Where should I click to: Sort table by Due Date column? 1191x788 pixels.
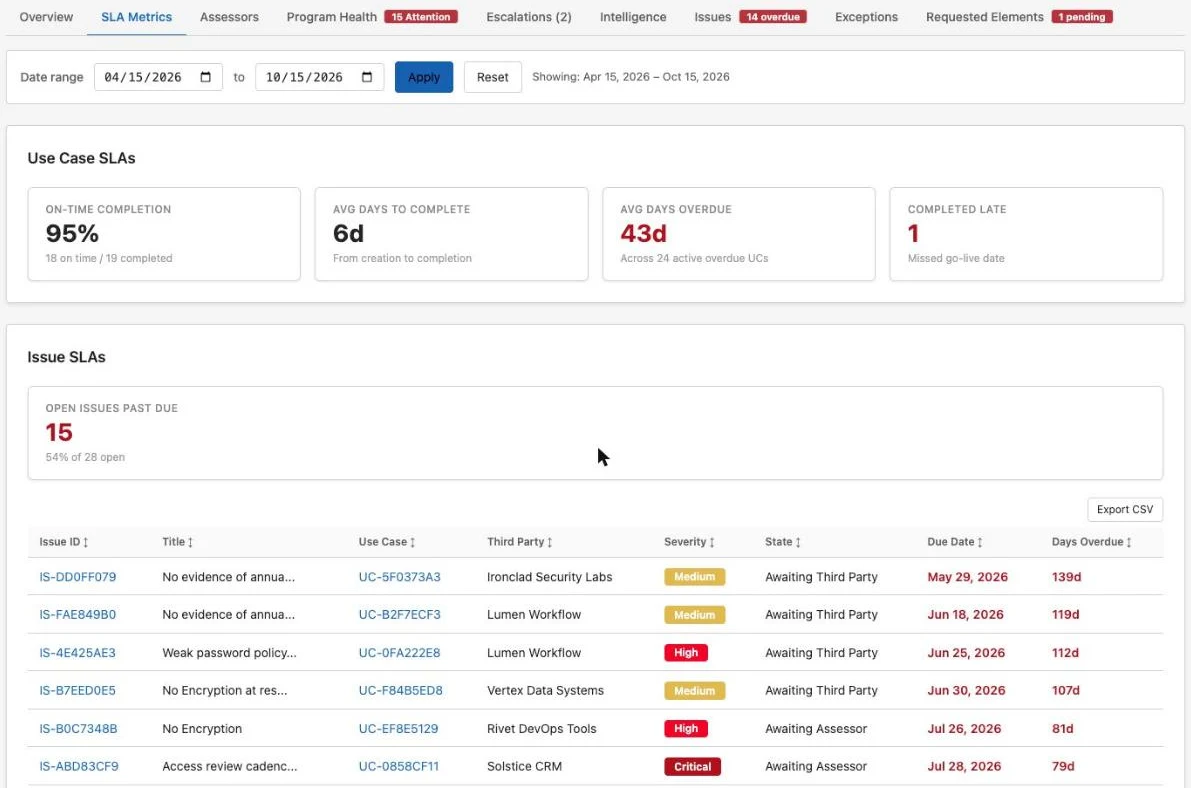[x=955, y=542]
